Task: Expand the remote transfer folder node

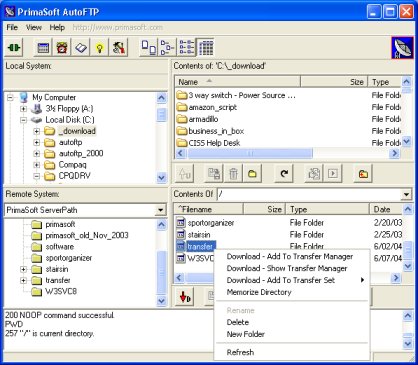Action: coord(23,280)
